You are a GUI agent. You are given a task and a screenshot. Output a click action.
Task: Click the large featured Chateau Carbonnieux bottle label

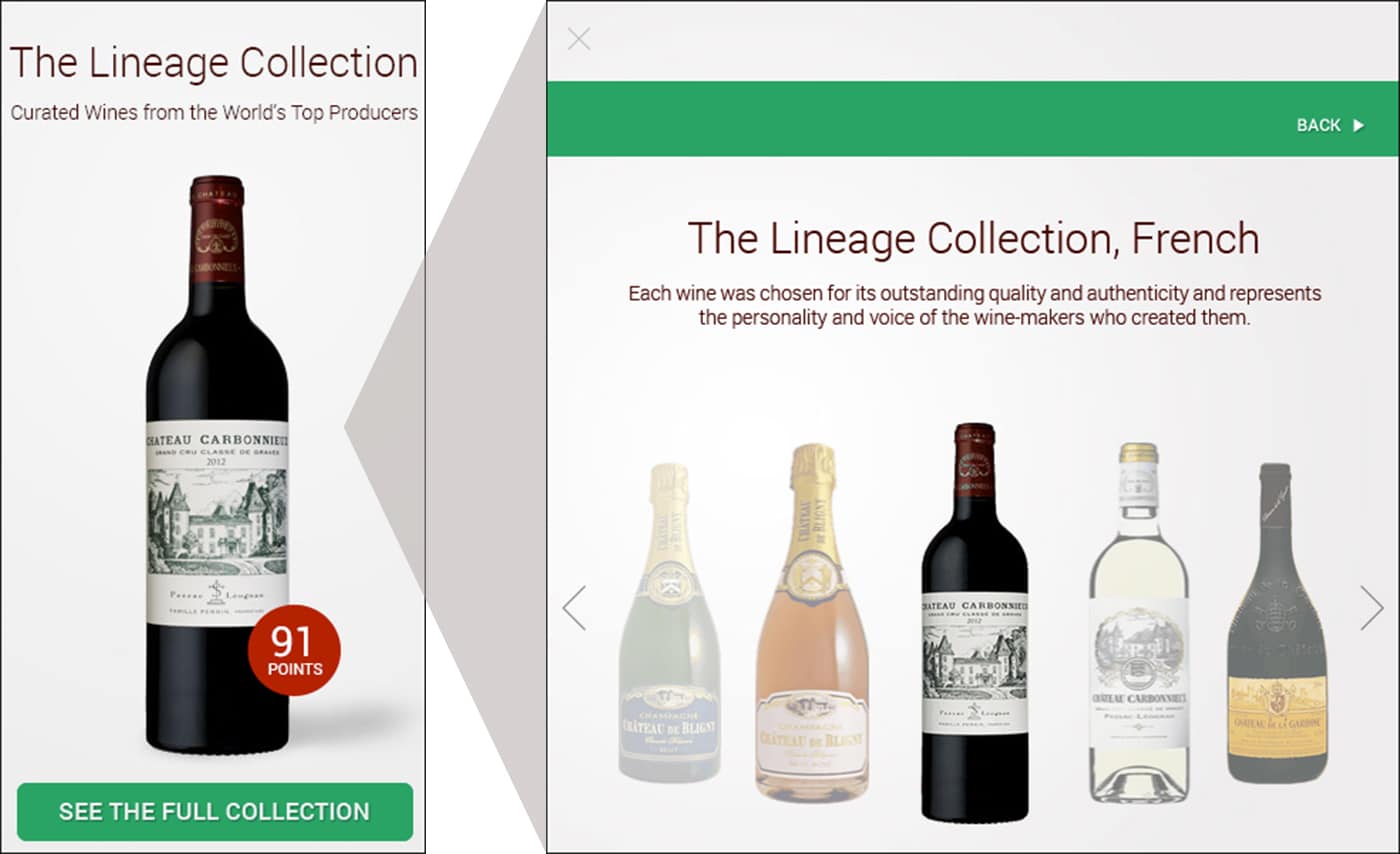[217, 523]
